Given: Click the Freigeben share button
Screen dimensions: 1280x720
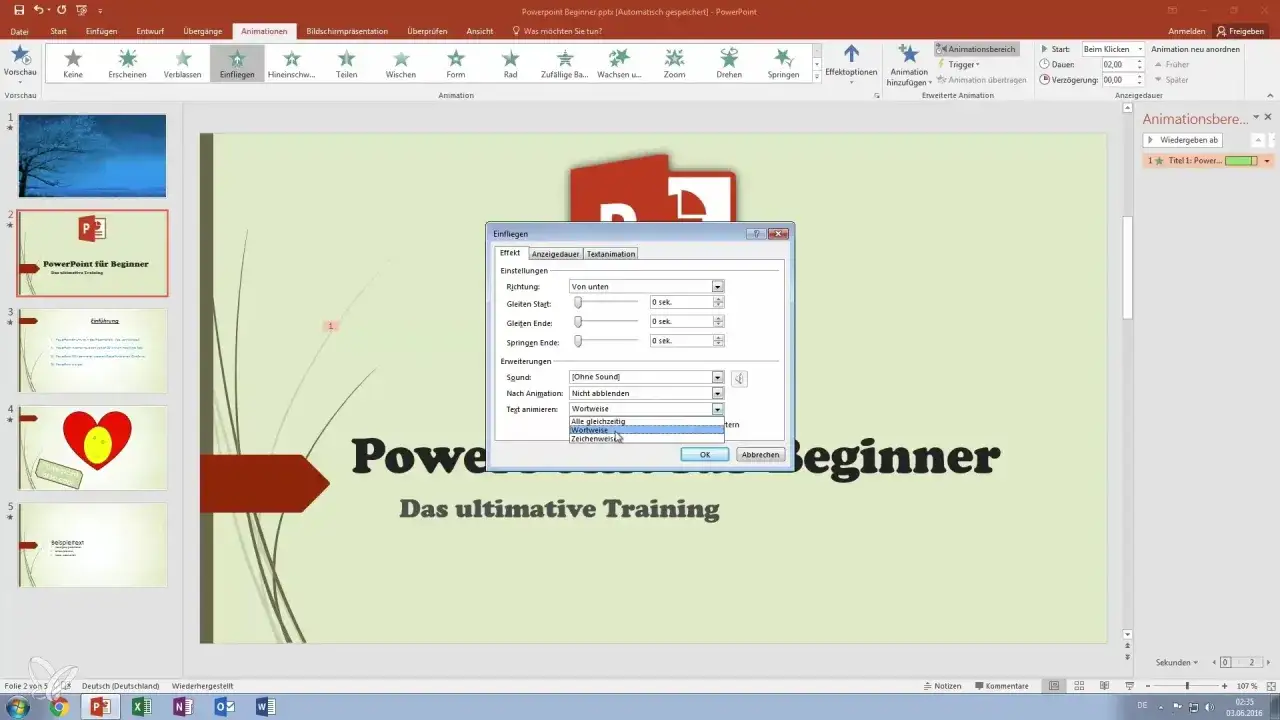Looking at the screenshot, I should pyautogui.click(x=1240, y=31).
